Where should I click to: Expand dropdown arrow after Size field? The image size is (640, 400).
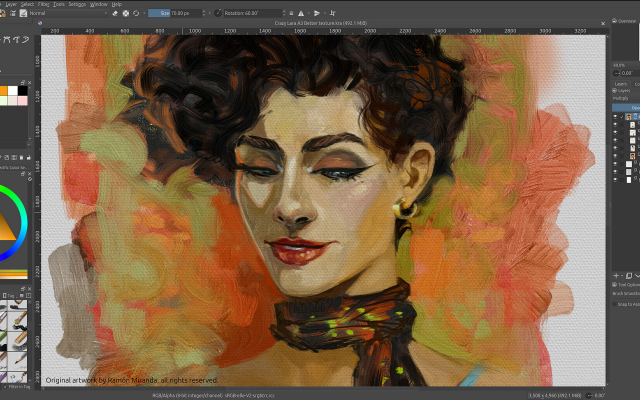210,13
